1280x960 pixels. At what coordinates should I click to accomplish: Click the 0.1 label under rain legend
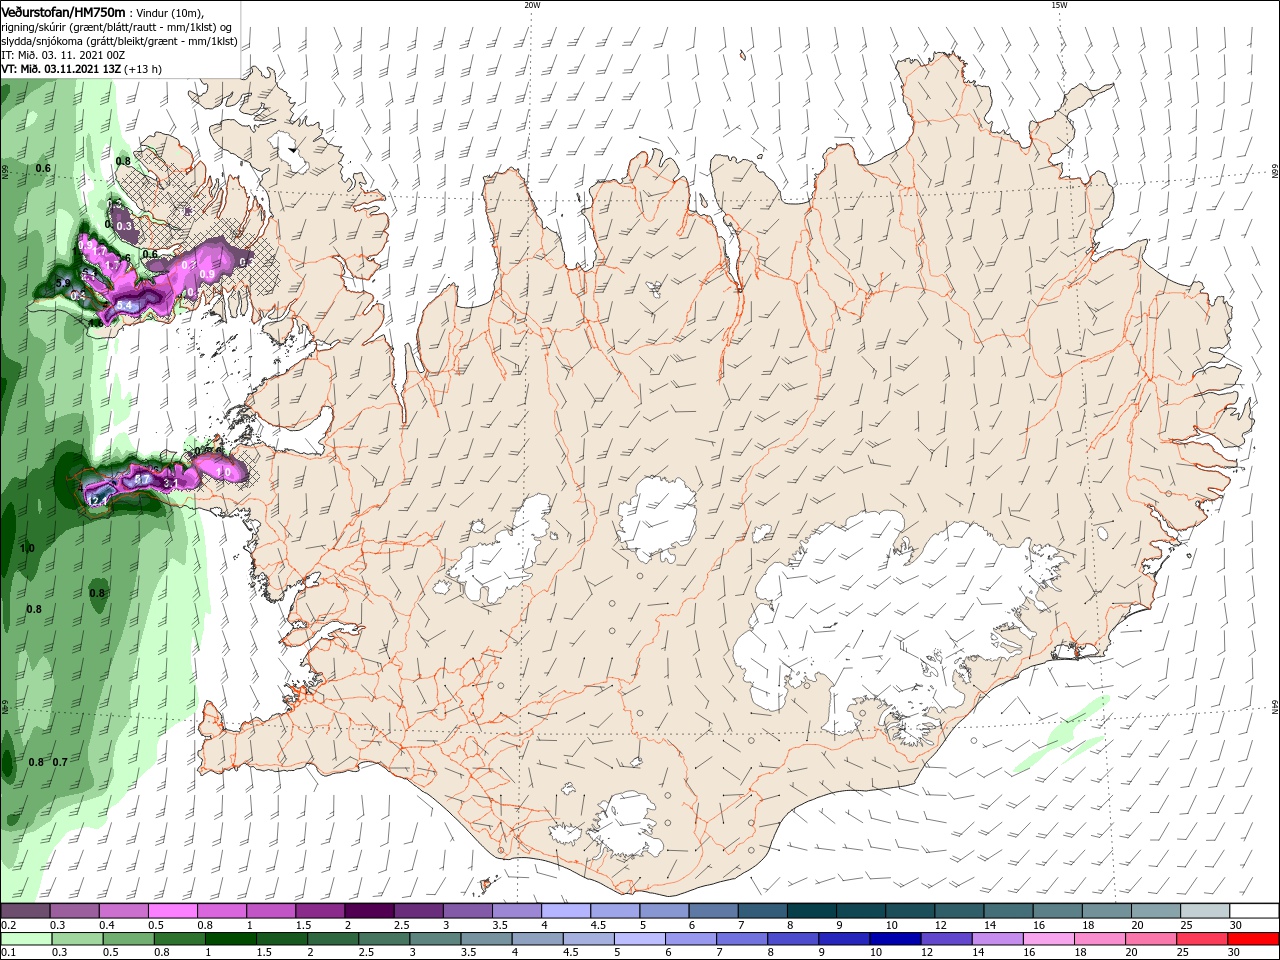pos(8,953)
